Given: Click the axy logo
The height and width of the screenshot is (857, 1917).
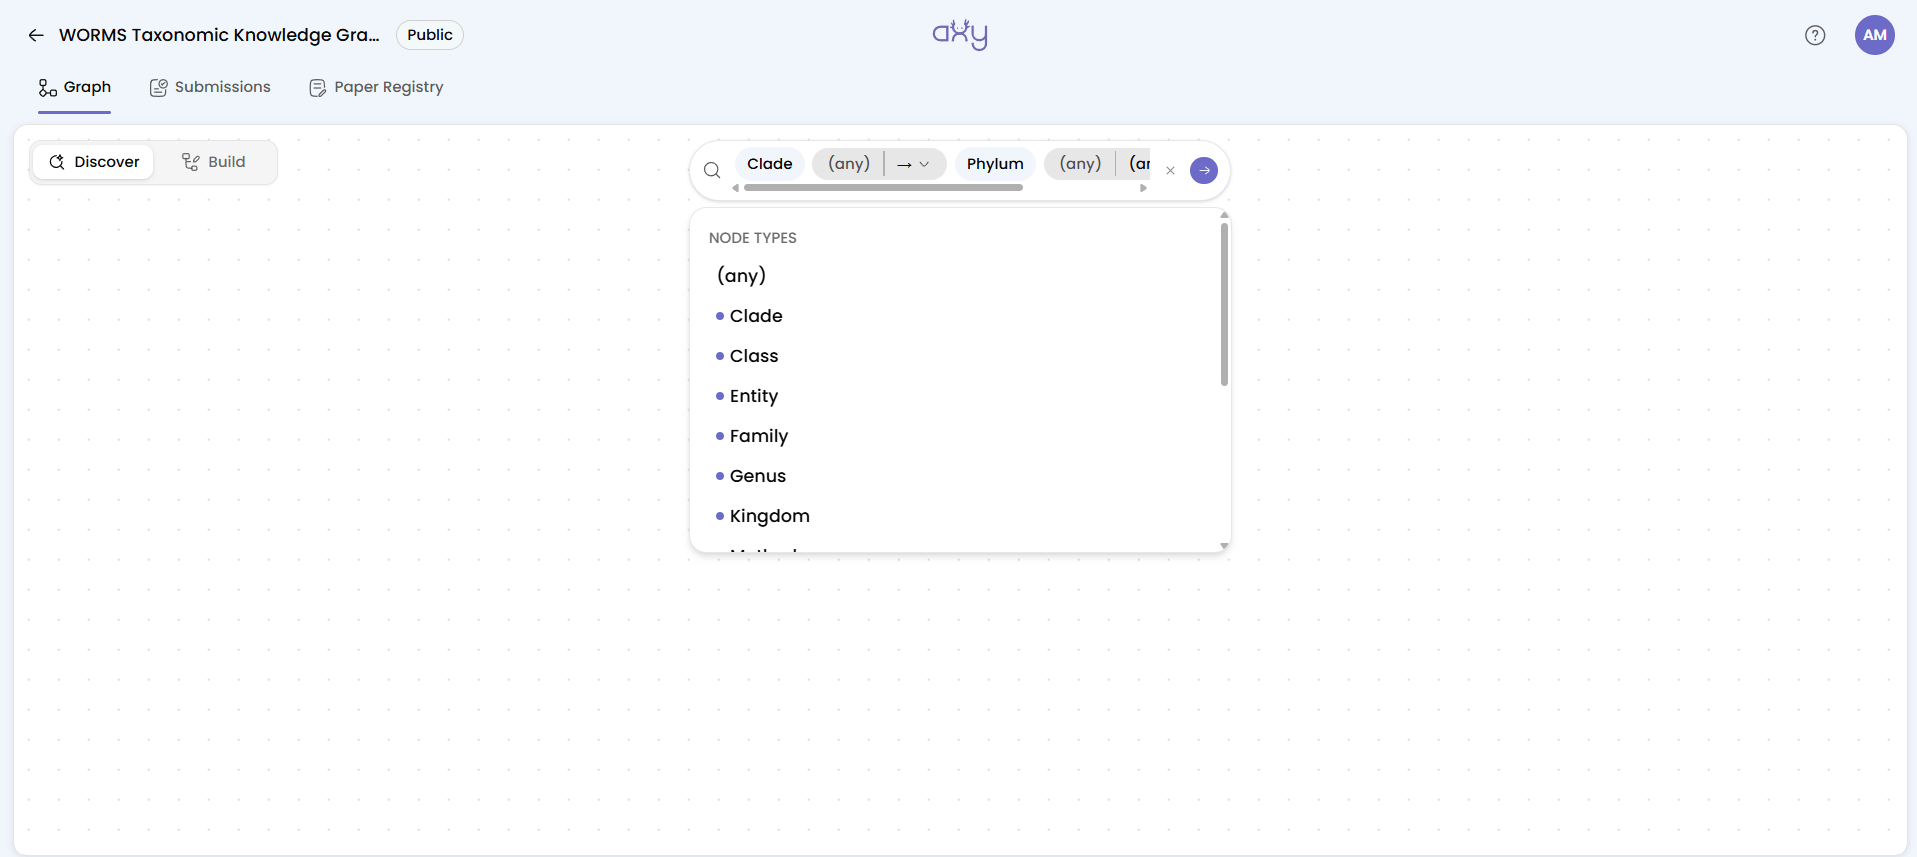Looking at the screenshot, I should click(960, 34).
